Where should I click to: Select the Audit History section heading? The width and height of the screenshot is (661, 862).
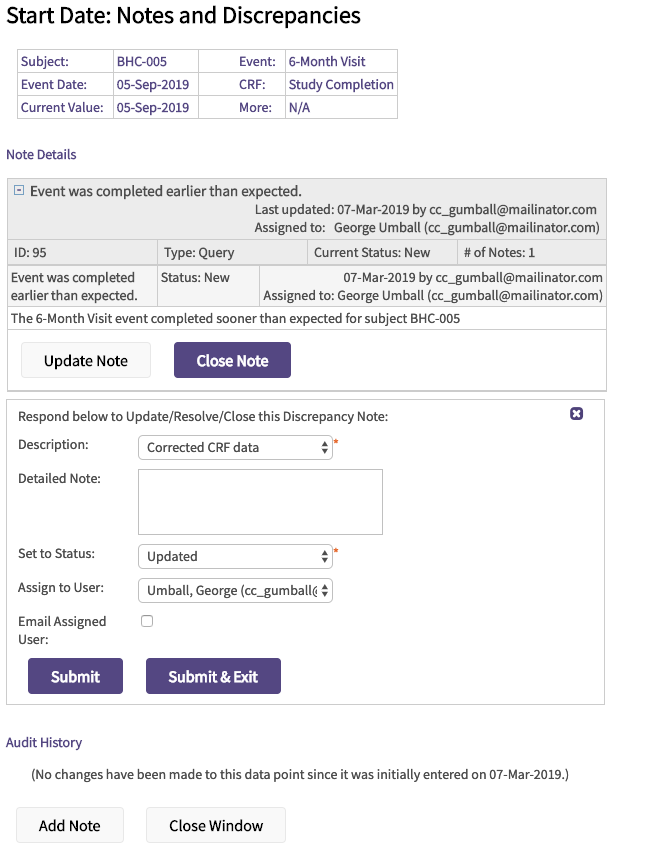(x=44, y=743)
